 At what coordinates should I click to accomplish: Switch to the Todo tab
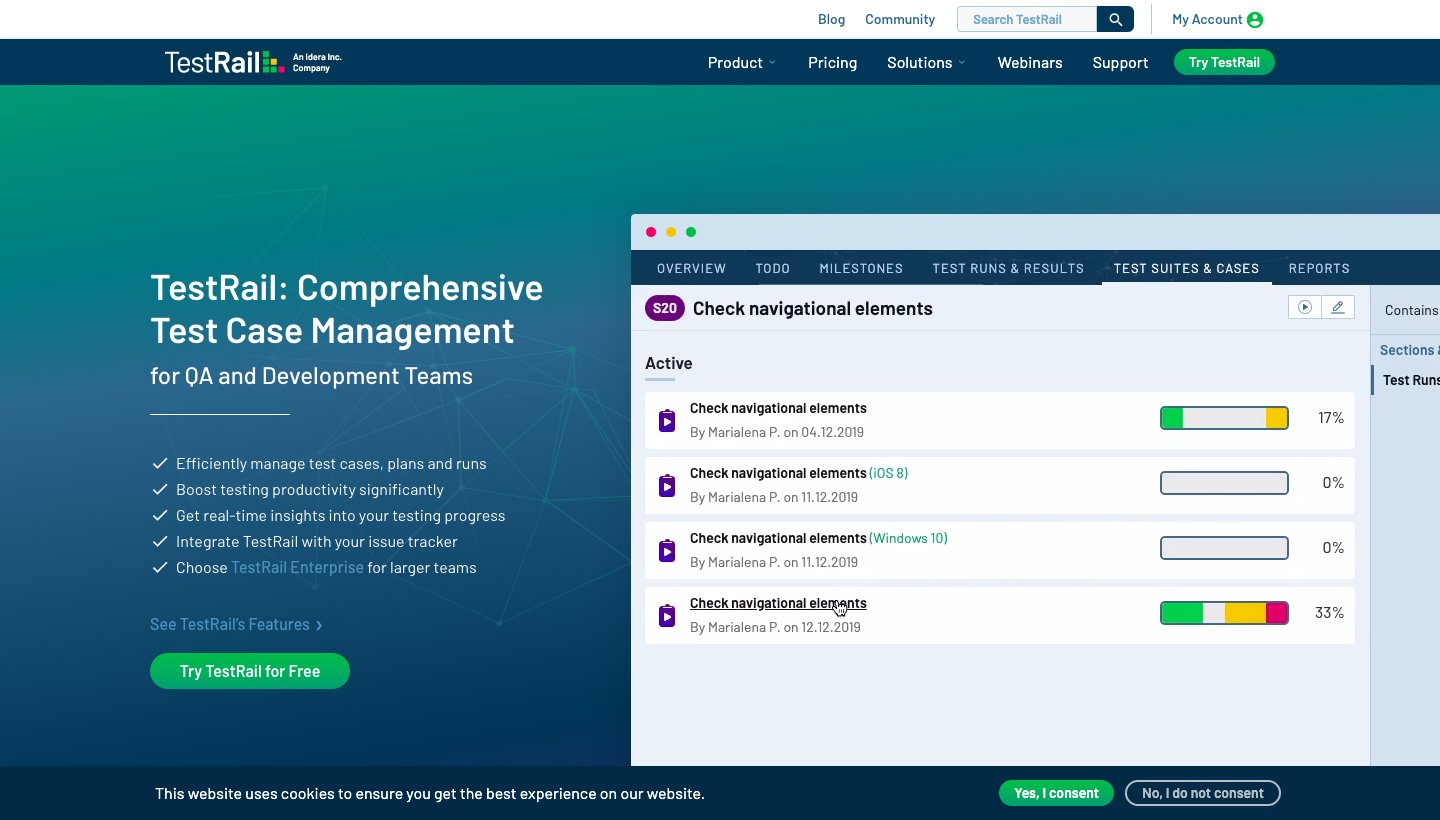coord(773,268)
